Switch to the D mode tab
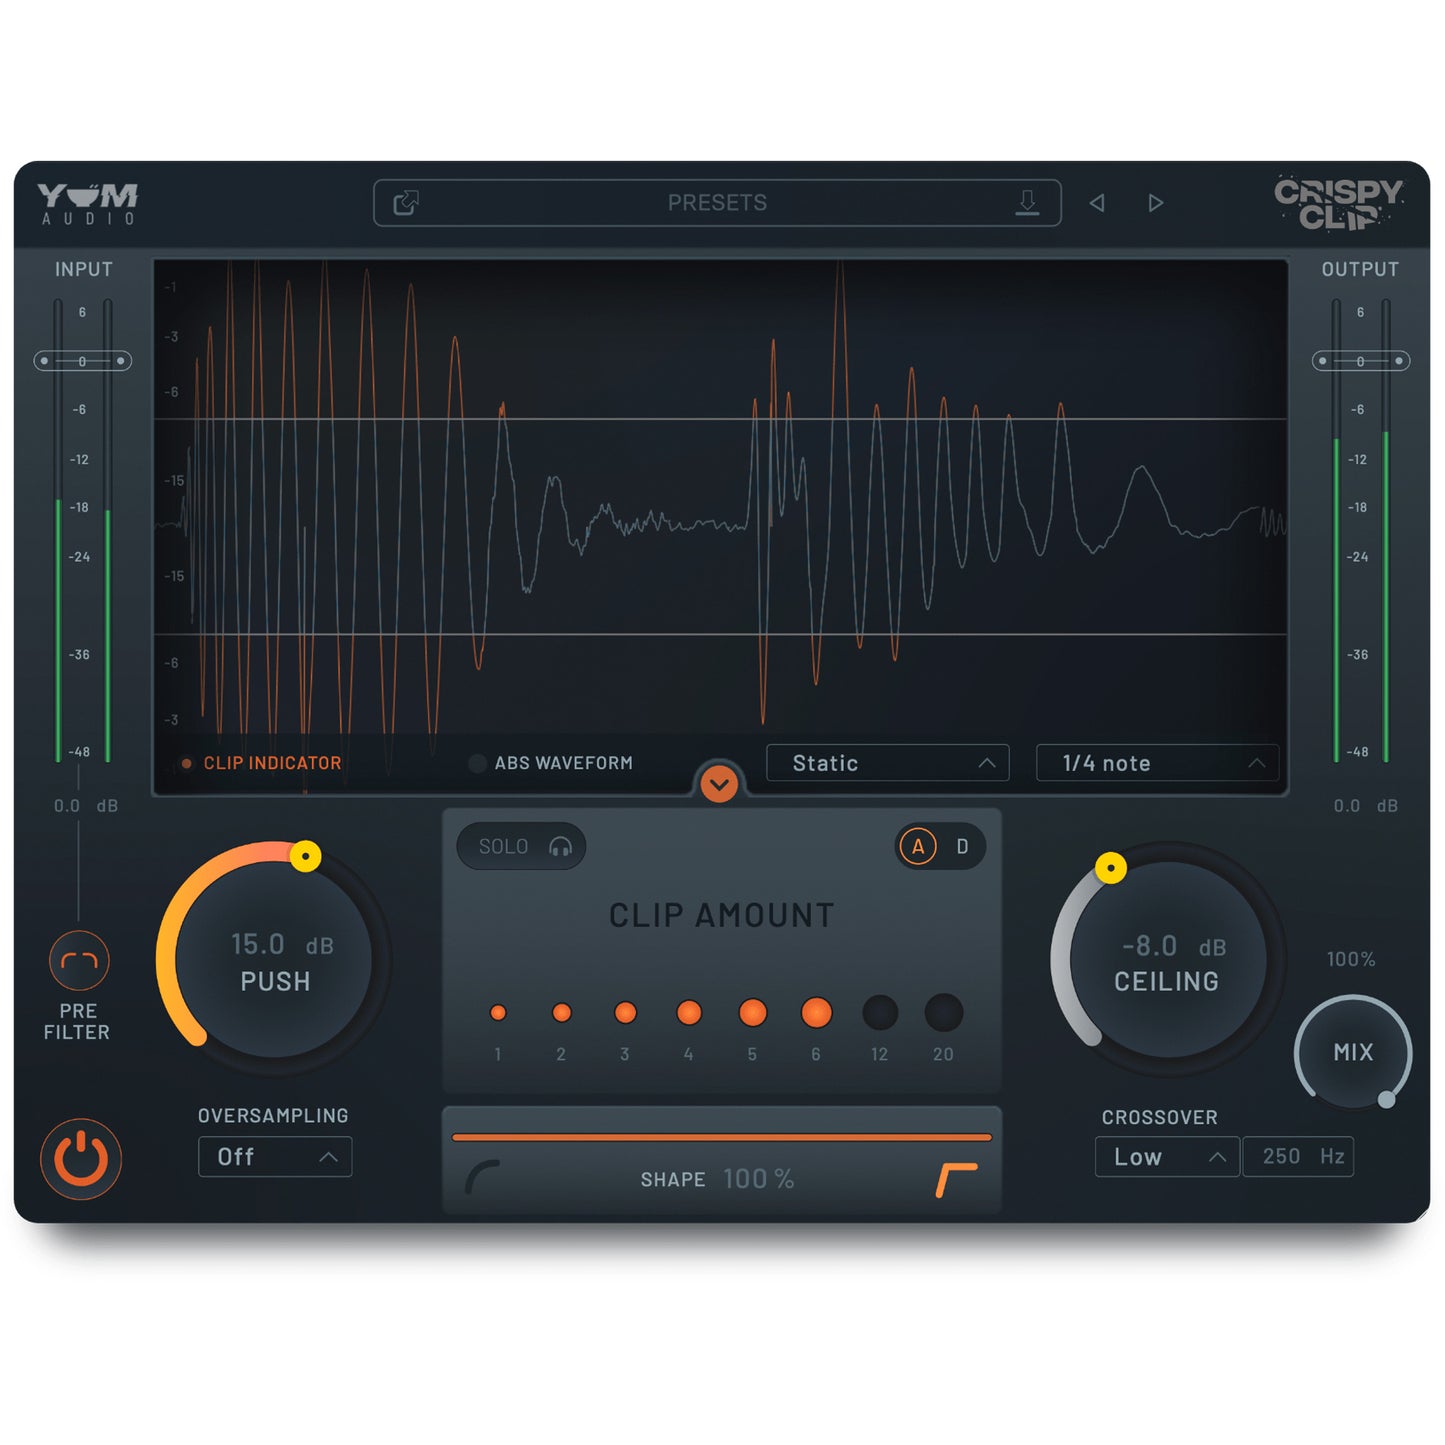1445x1445 pixels. coord(962,847)
